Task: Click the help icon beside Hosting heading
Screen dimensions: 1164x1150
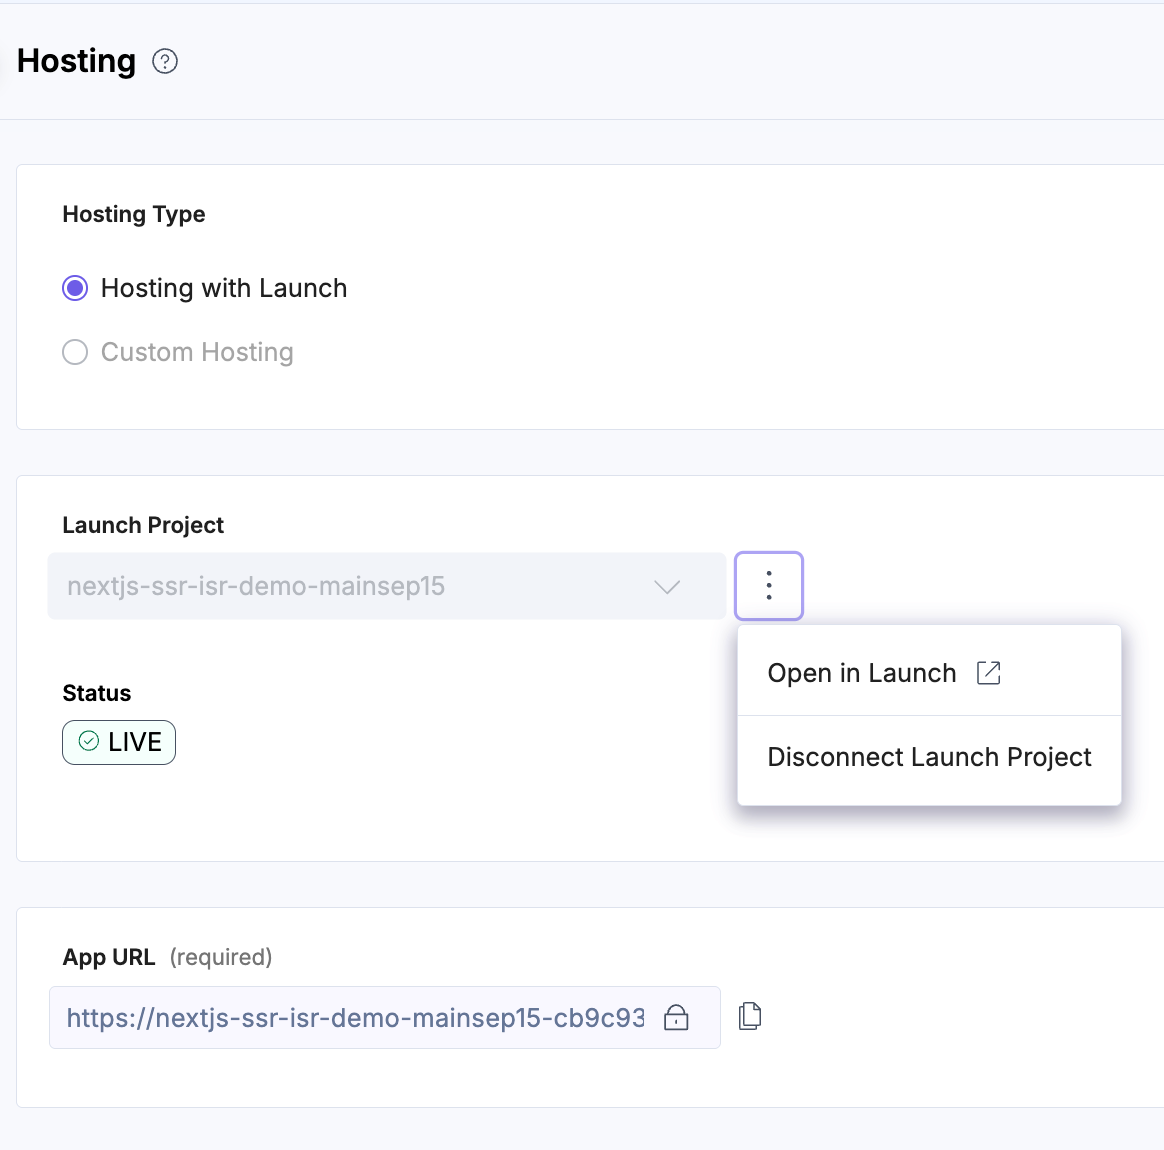Action: tap(165, 62)
